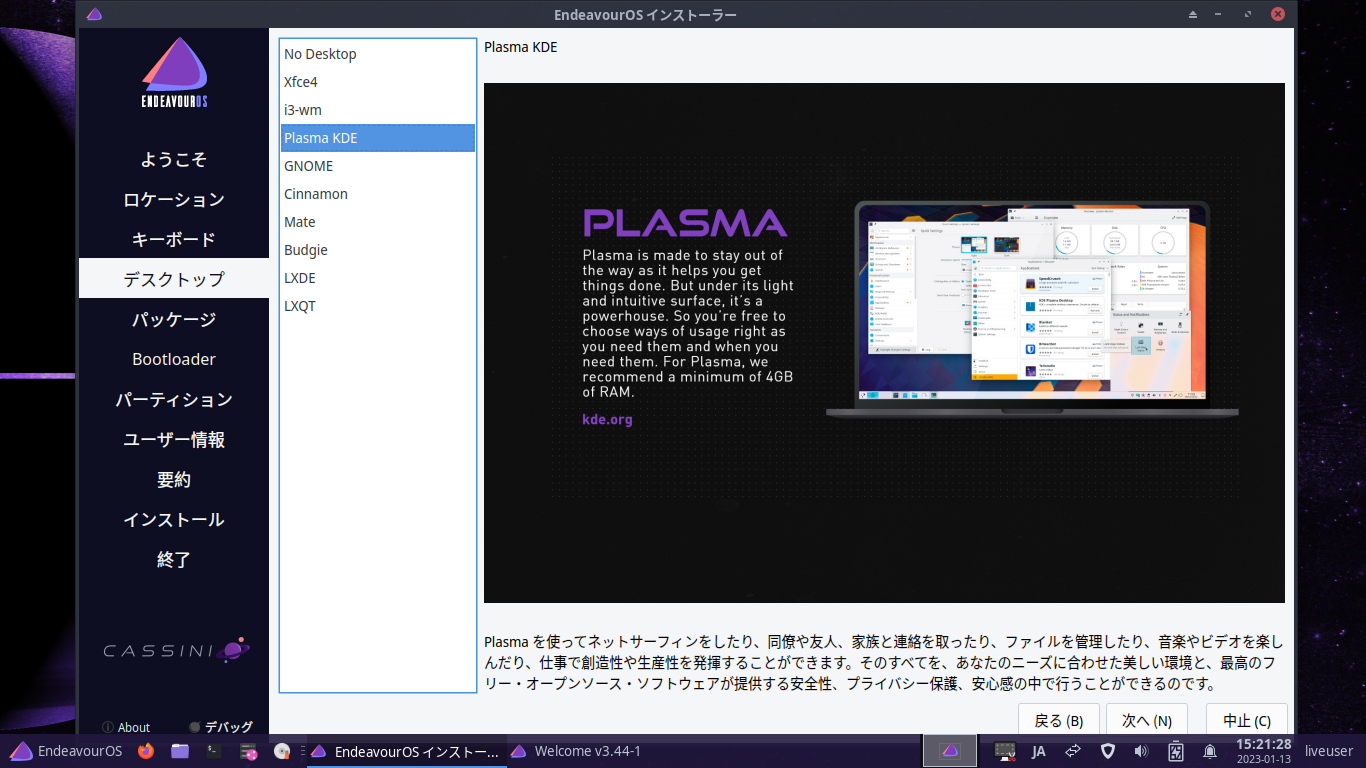Choose Budgie from the desktop list
This screenshot has width=1366, height=768.
point(378,250)
